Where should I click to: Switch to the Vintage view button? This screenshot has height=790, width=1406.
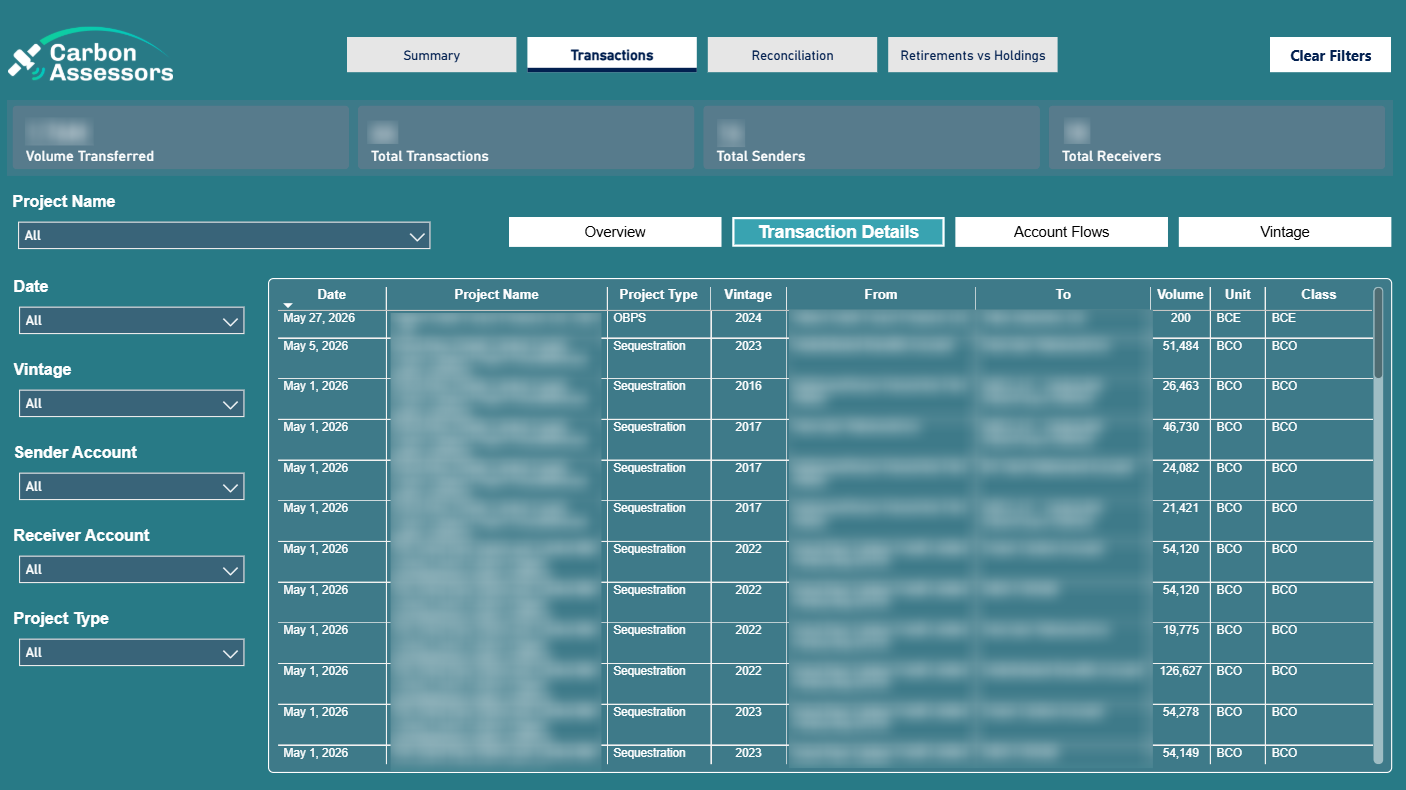click(x=1285, y=232)
